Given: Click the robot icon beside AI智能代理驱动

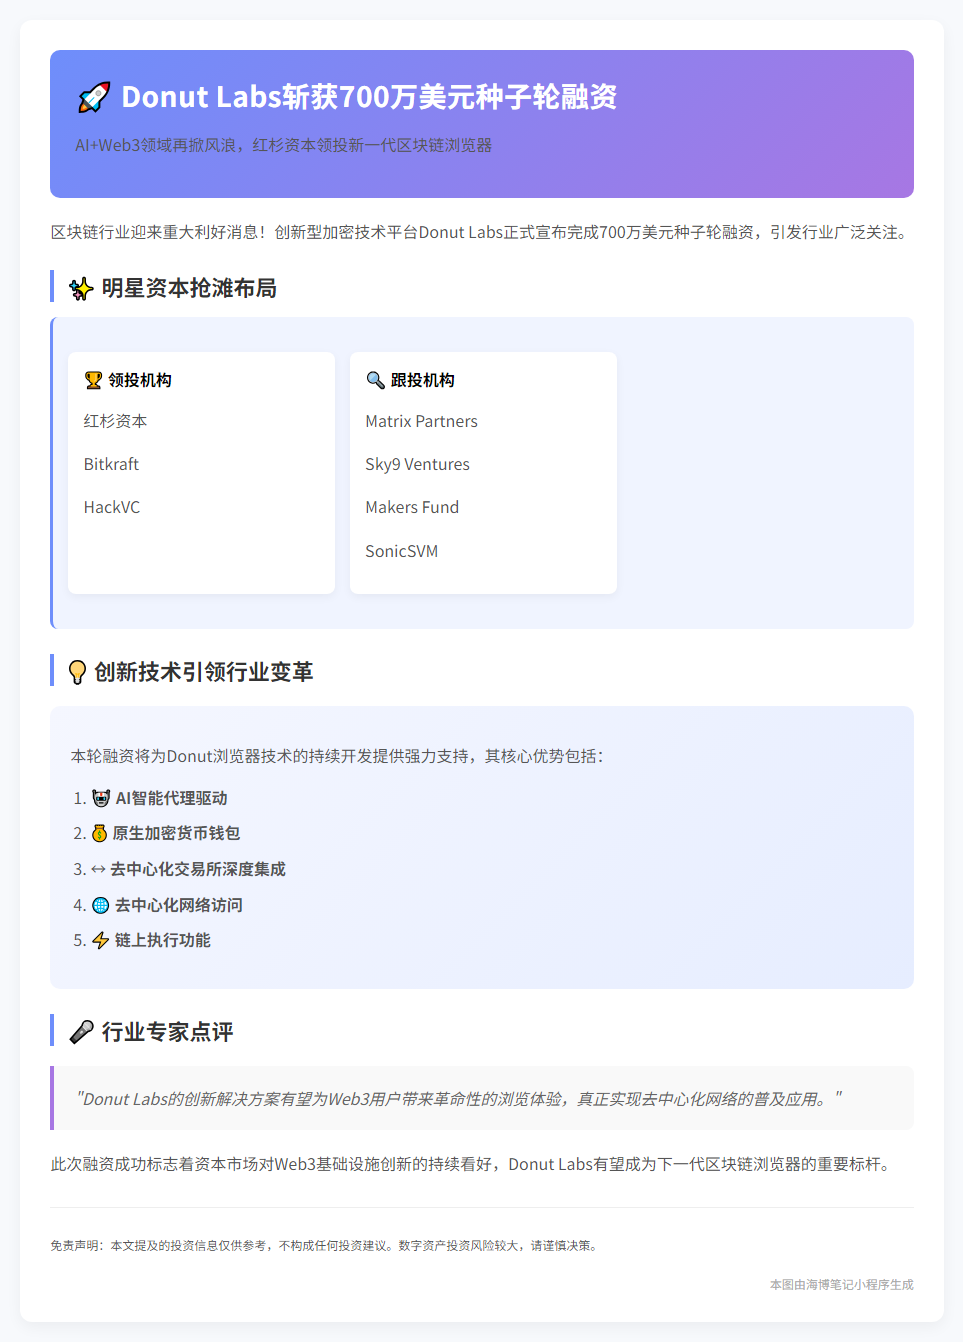Looking at the screenshot, I should click(99, 797).
